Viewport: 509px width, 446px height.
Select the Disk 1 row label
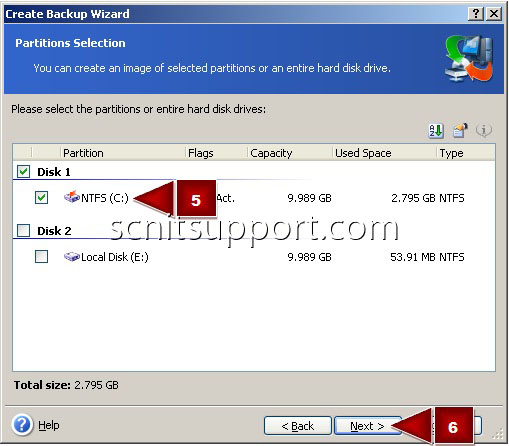[x=54, y=172]
